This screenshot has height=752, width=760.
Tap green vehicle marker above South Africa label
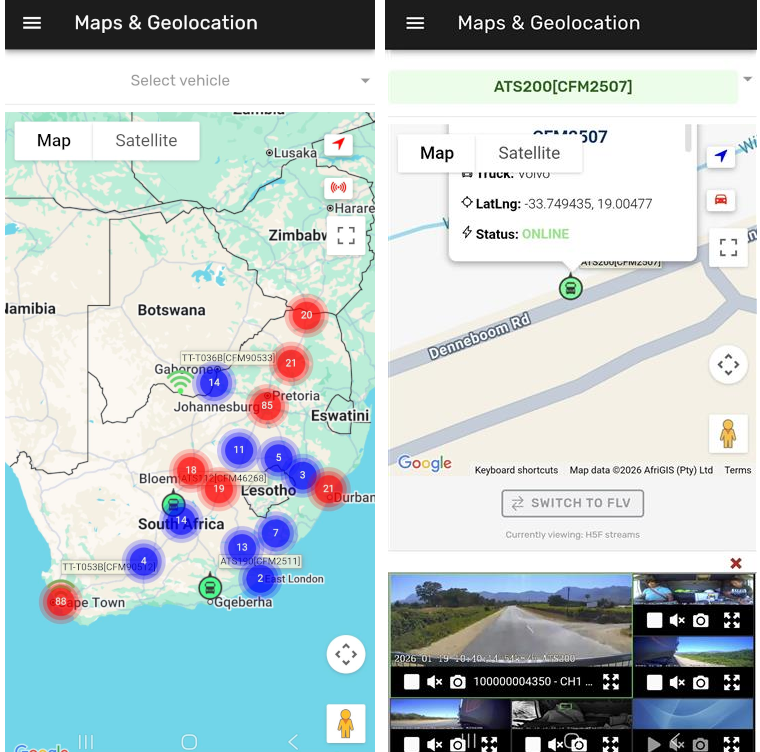click(x=174, y=504)
